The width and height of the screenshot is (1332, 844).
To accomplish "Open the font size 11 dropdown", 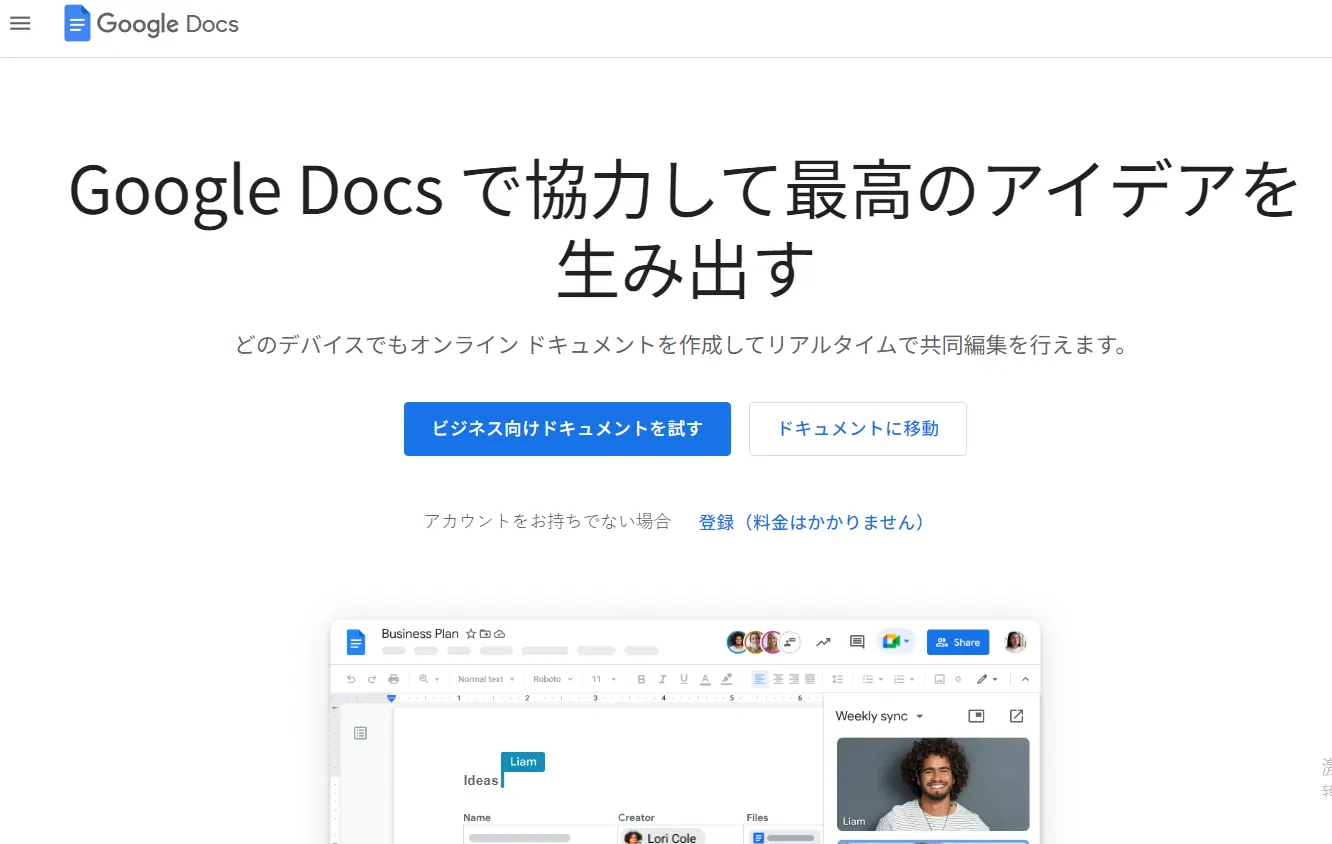I will coord(603,679).
